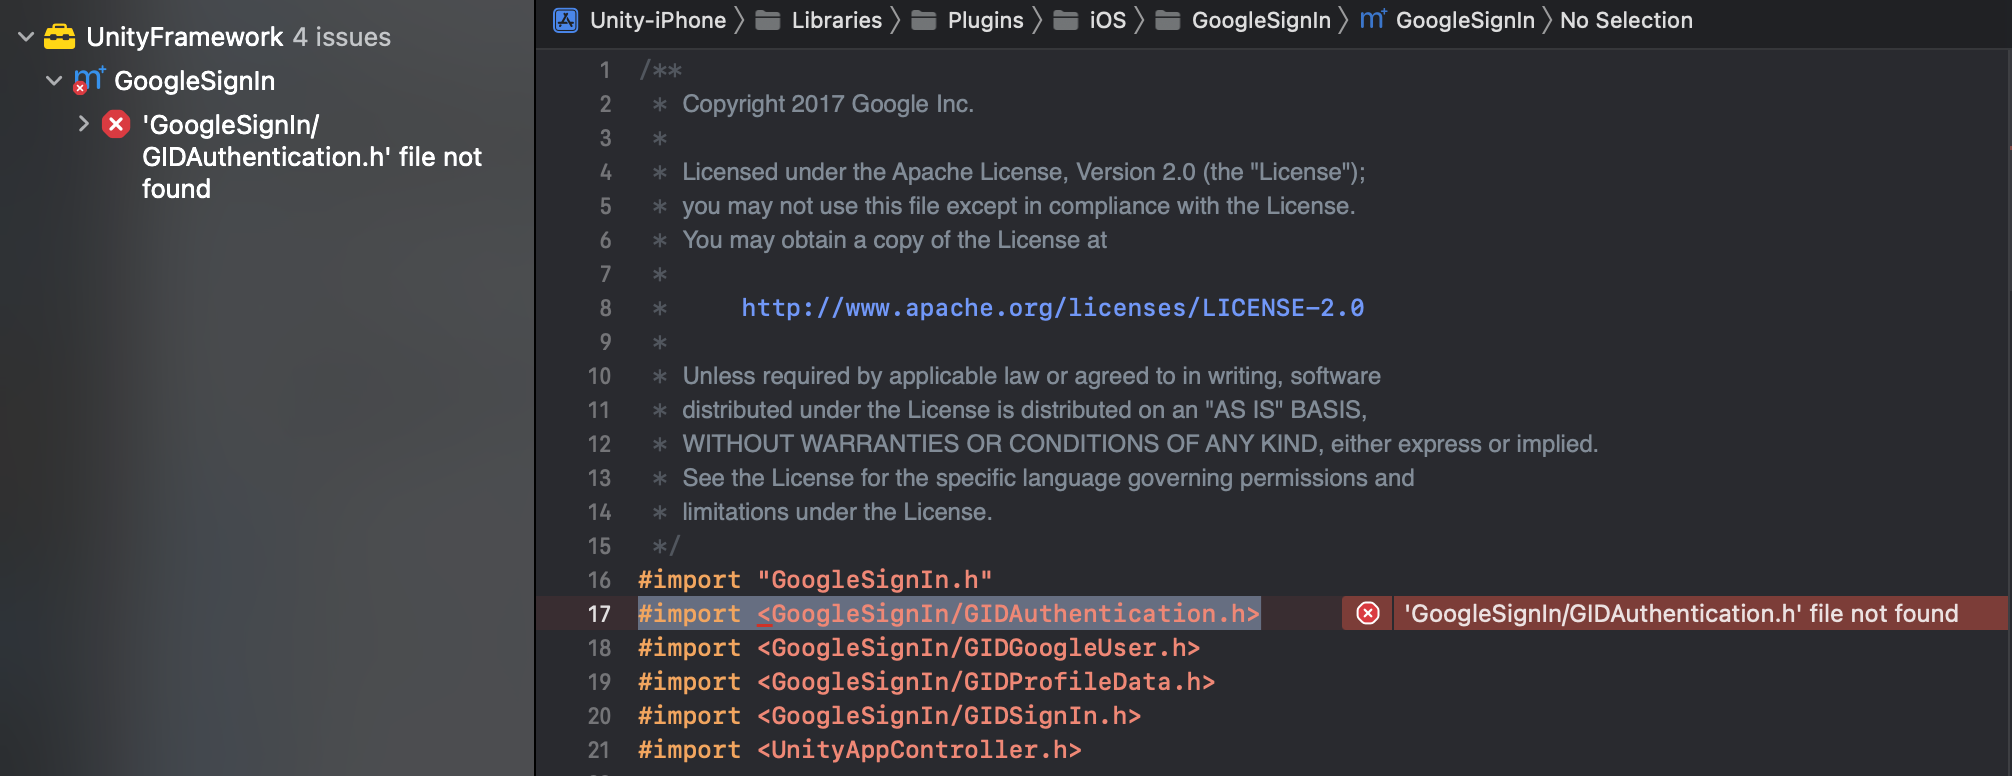Click the error message banner on line 17
Viewport: 2012px width, 776px height.
point(1680,613)
